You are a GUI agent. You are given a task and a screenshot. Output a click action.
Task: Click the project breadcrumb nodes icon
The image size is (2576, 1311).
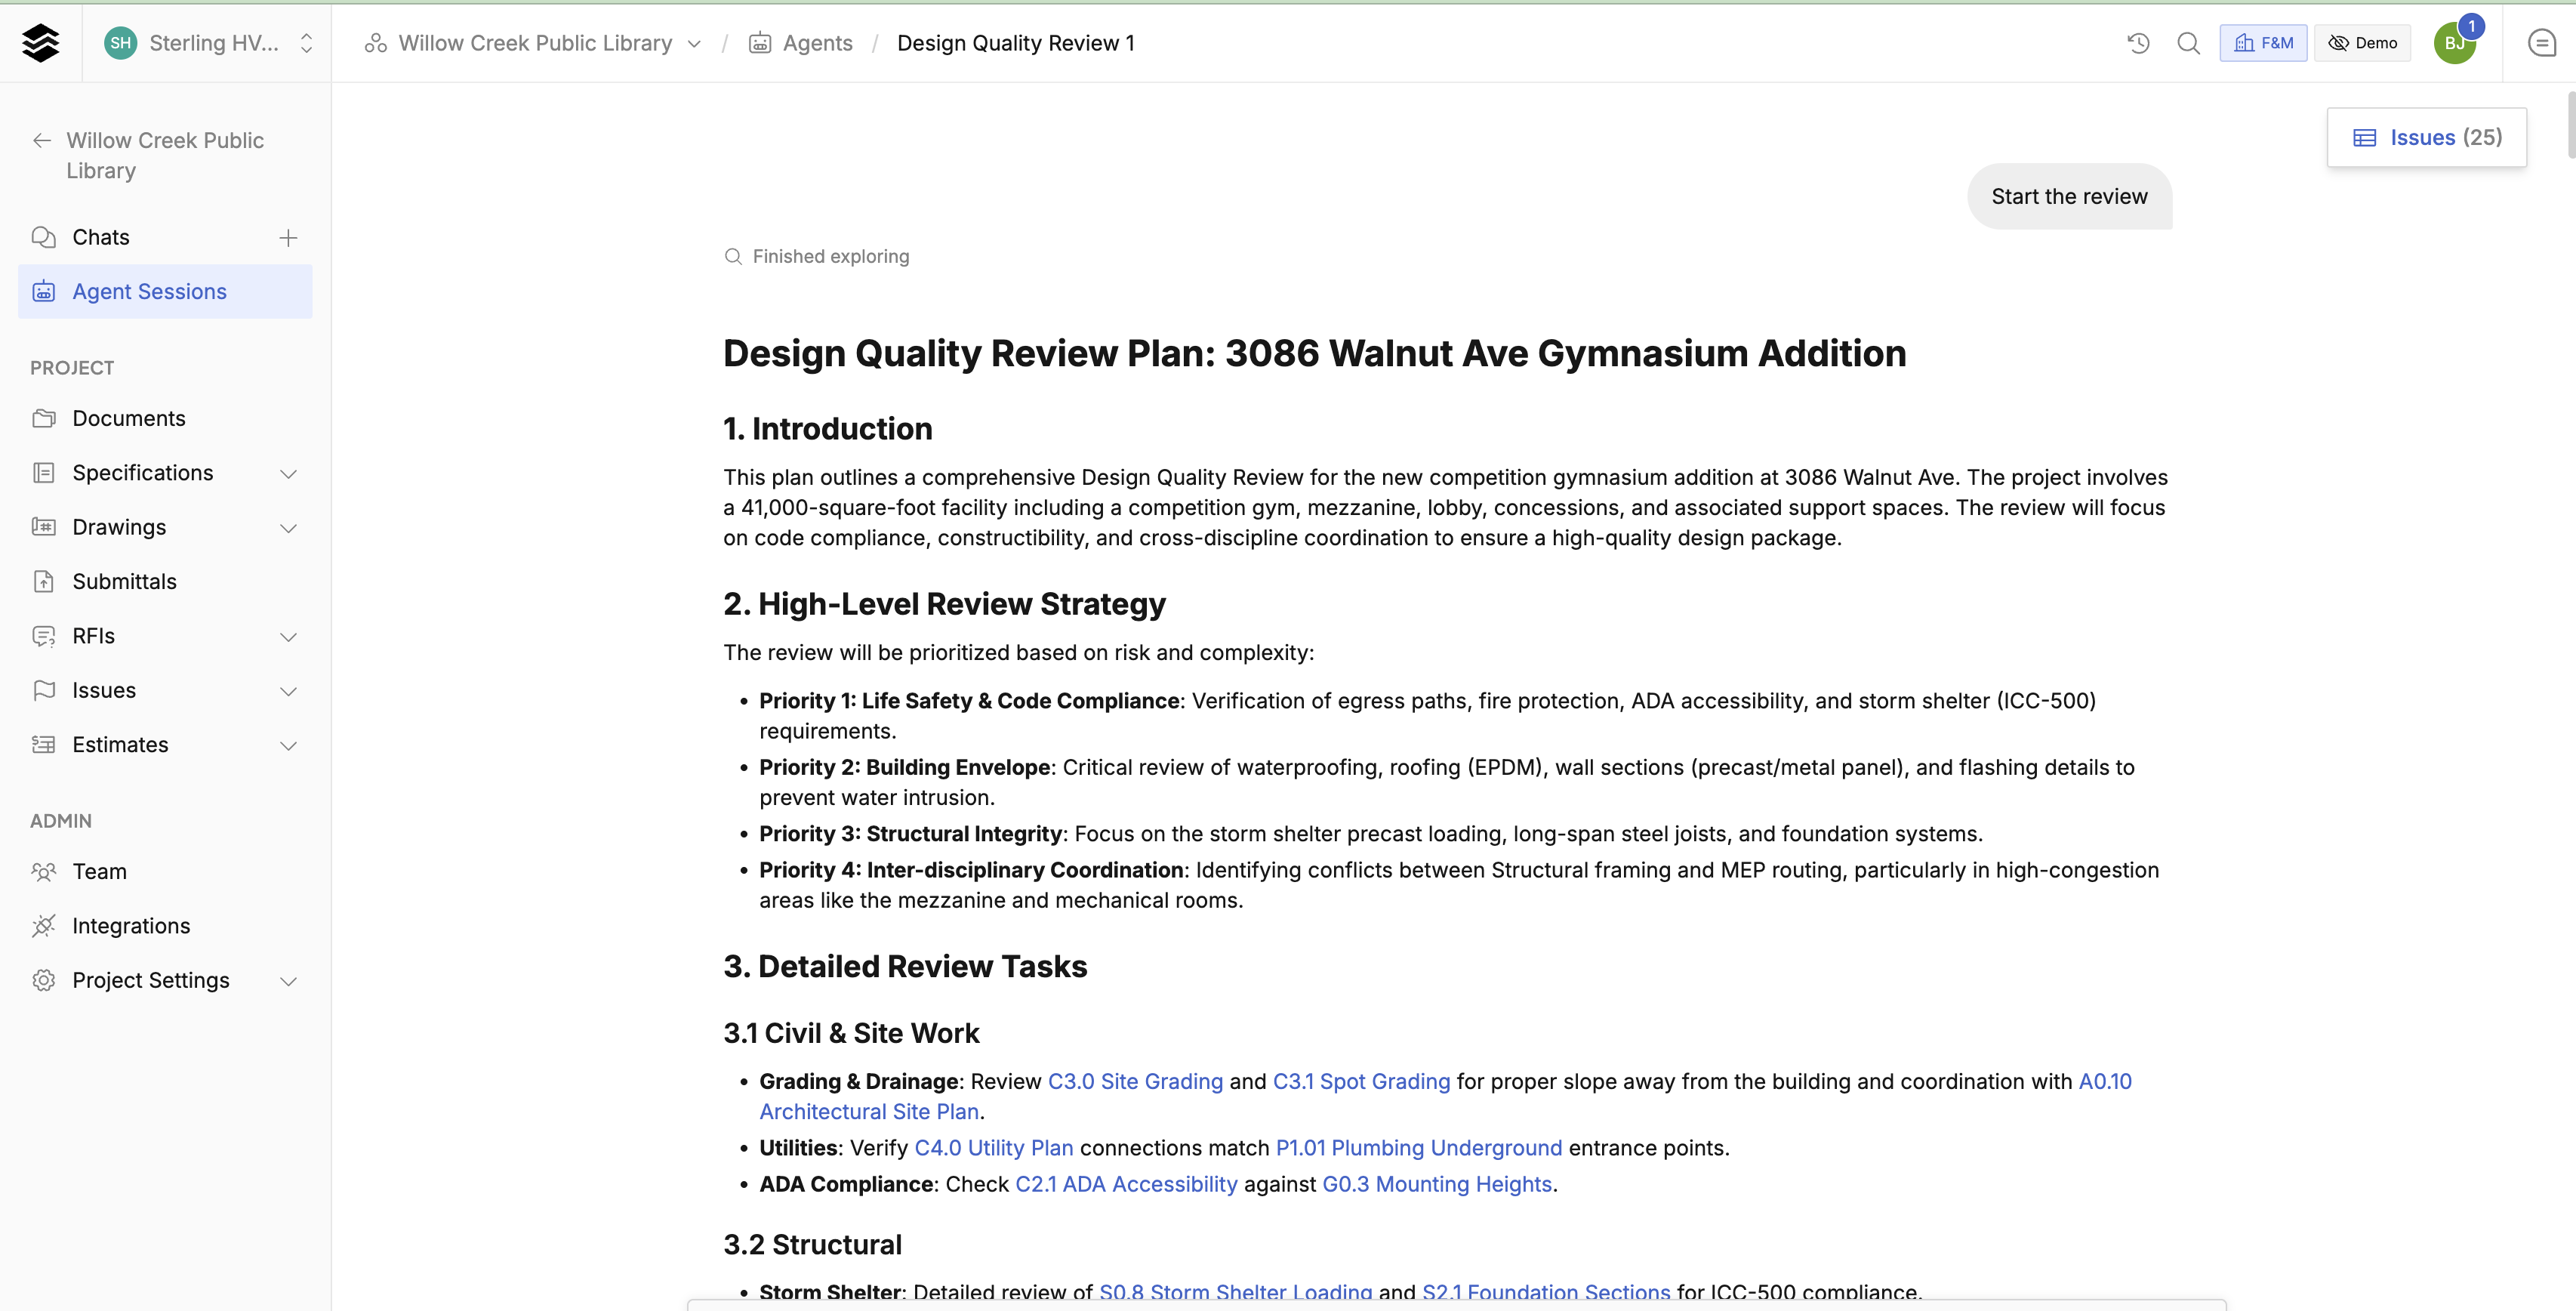[x=376, y=43]
